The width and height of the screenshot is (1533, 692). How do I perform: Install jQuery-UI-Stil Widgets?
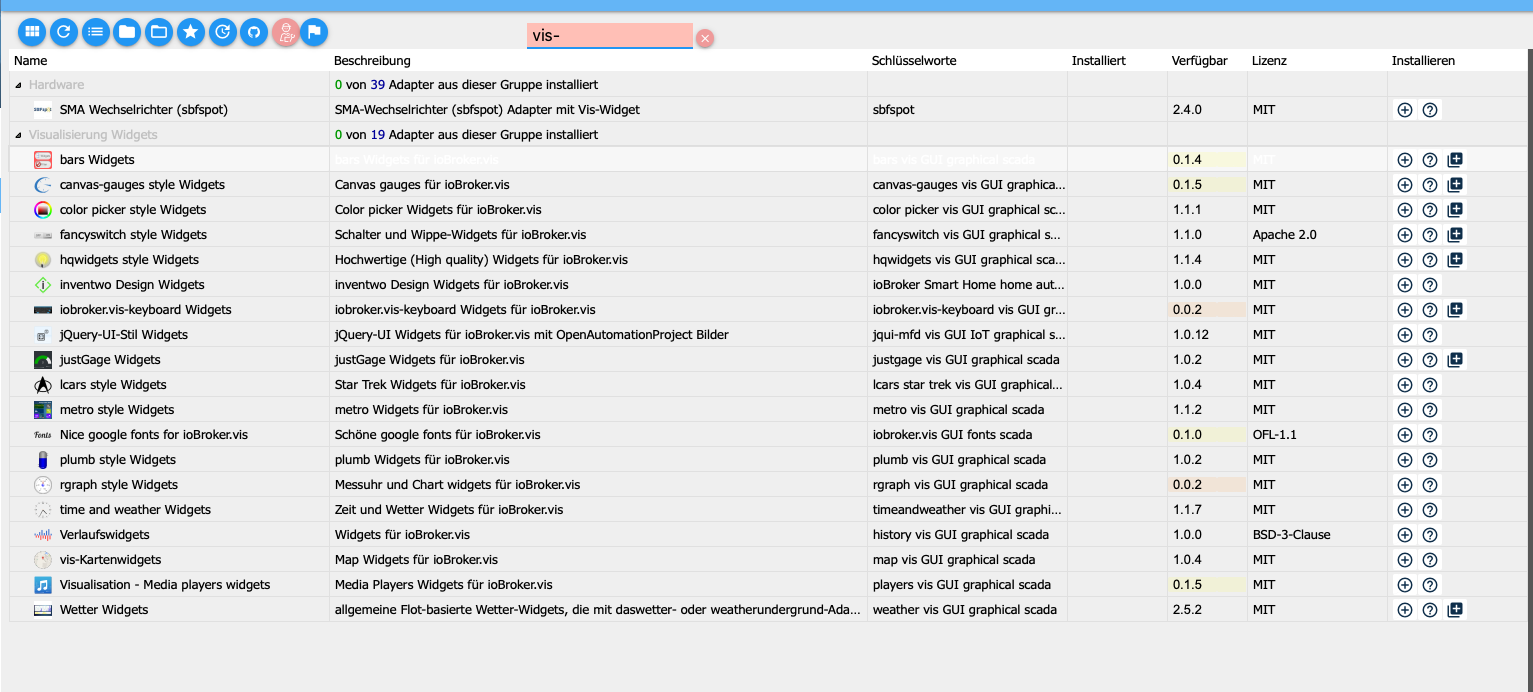1405,335
